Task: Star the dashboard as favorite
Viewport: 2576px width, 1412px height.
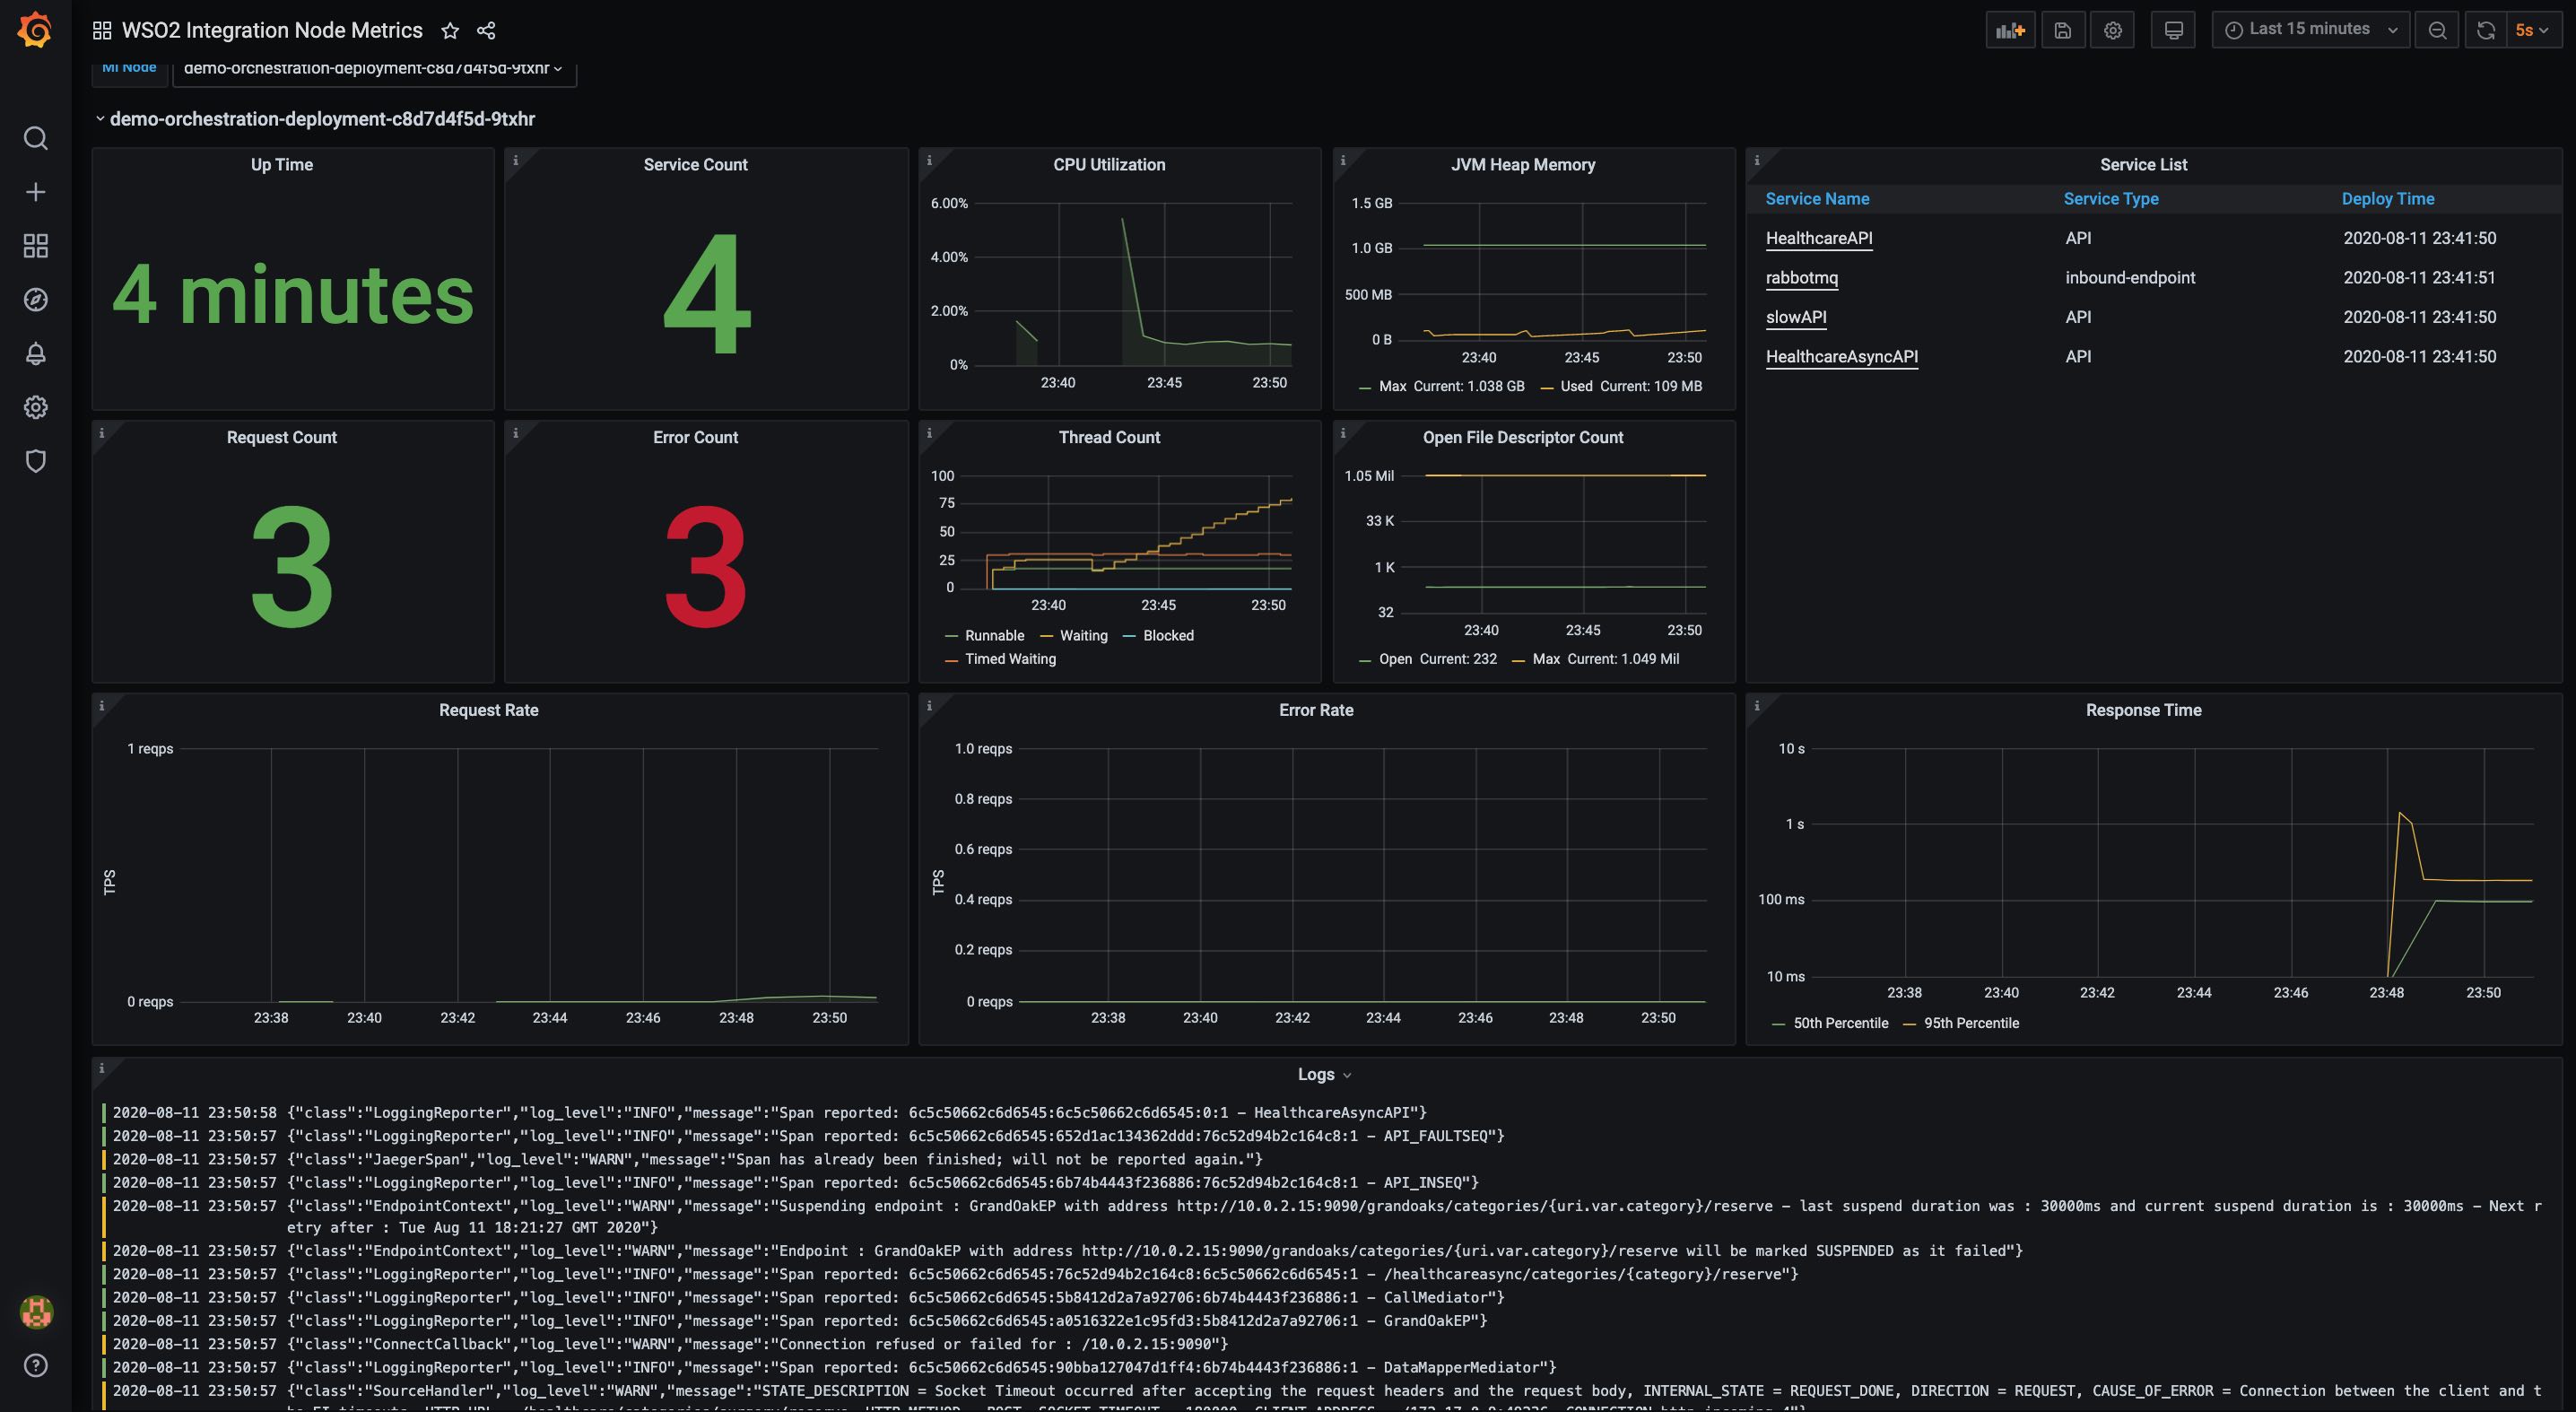Action: 450,30
